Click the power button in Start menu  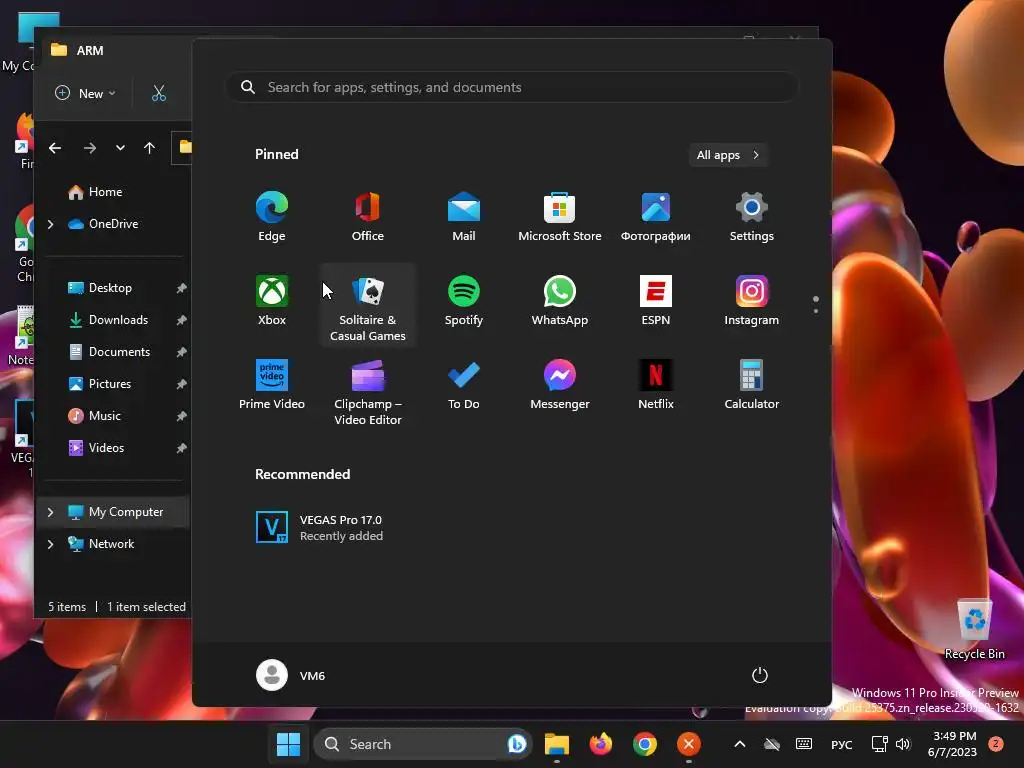point(760,675)
